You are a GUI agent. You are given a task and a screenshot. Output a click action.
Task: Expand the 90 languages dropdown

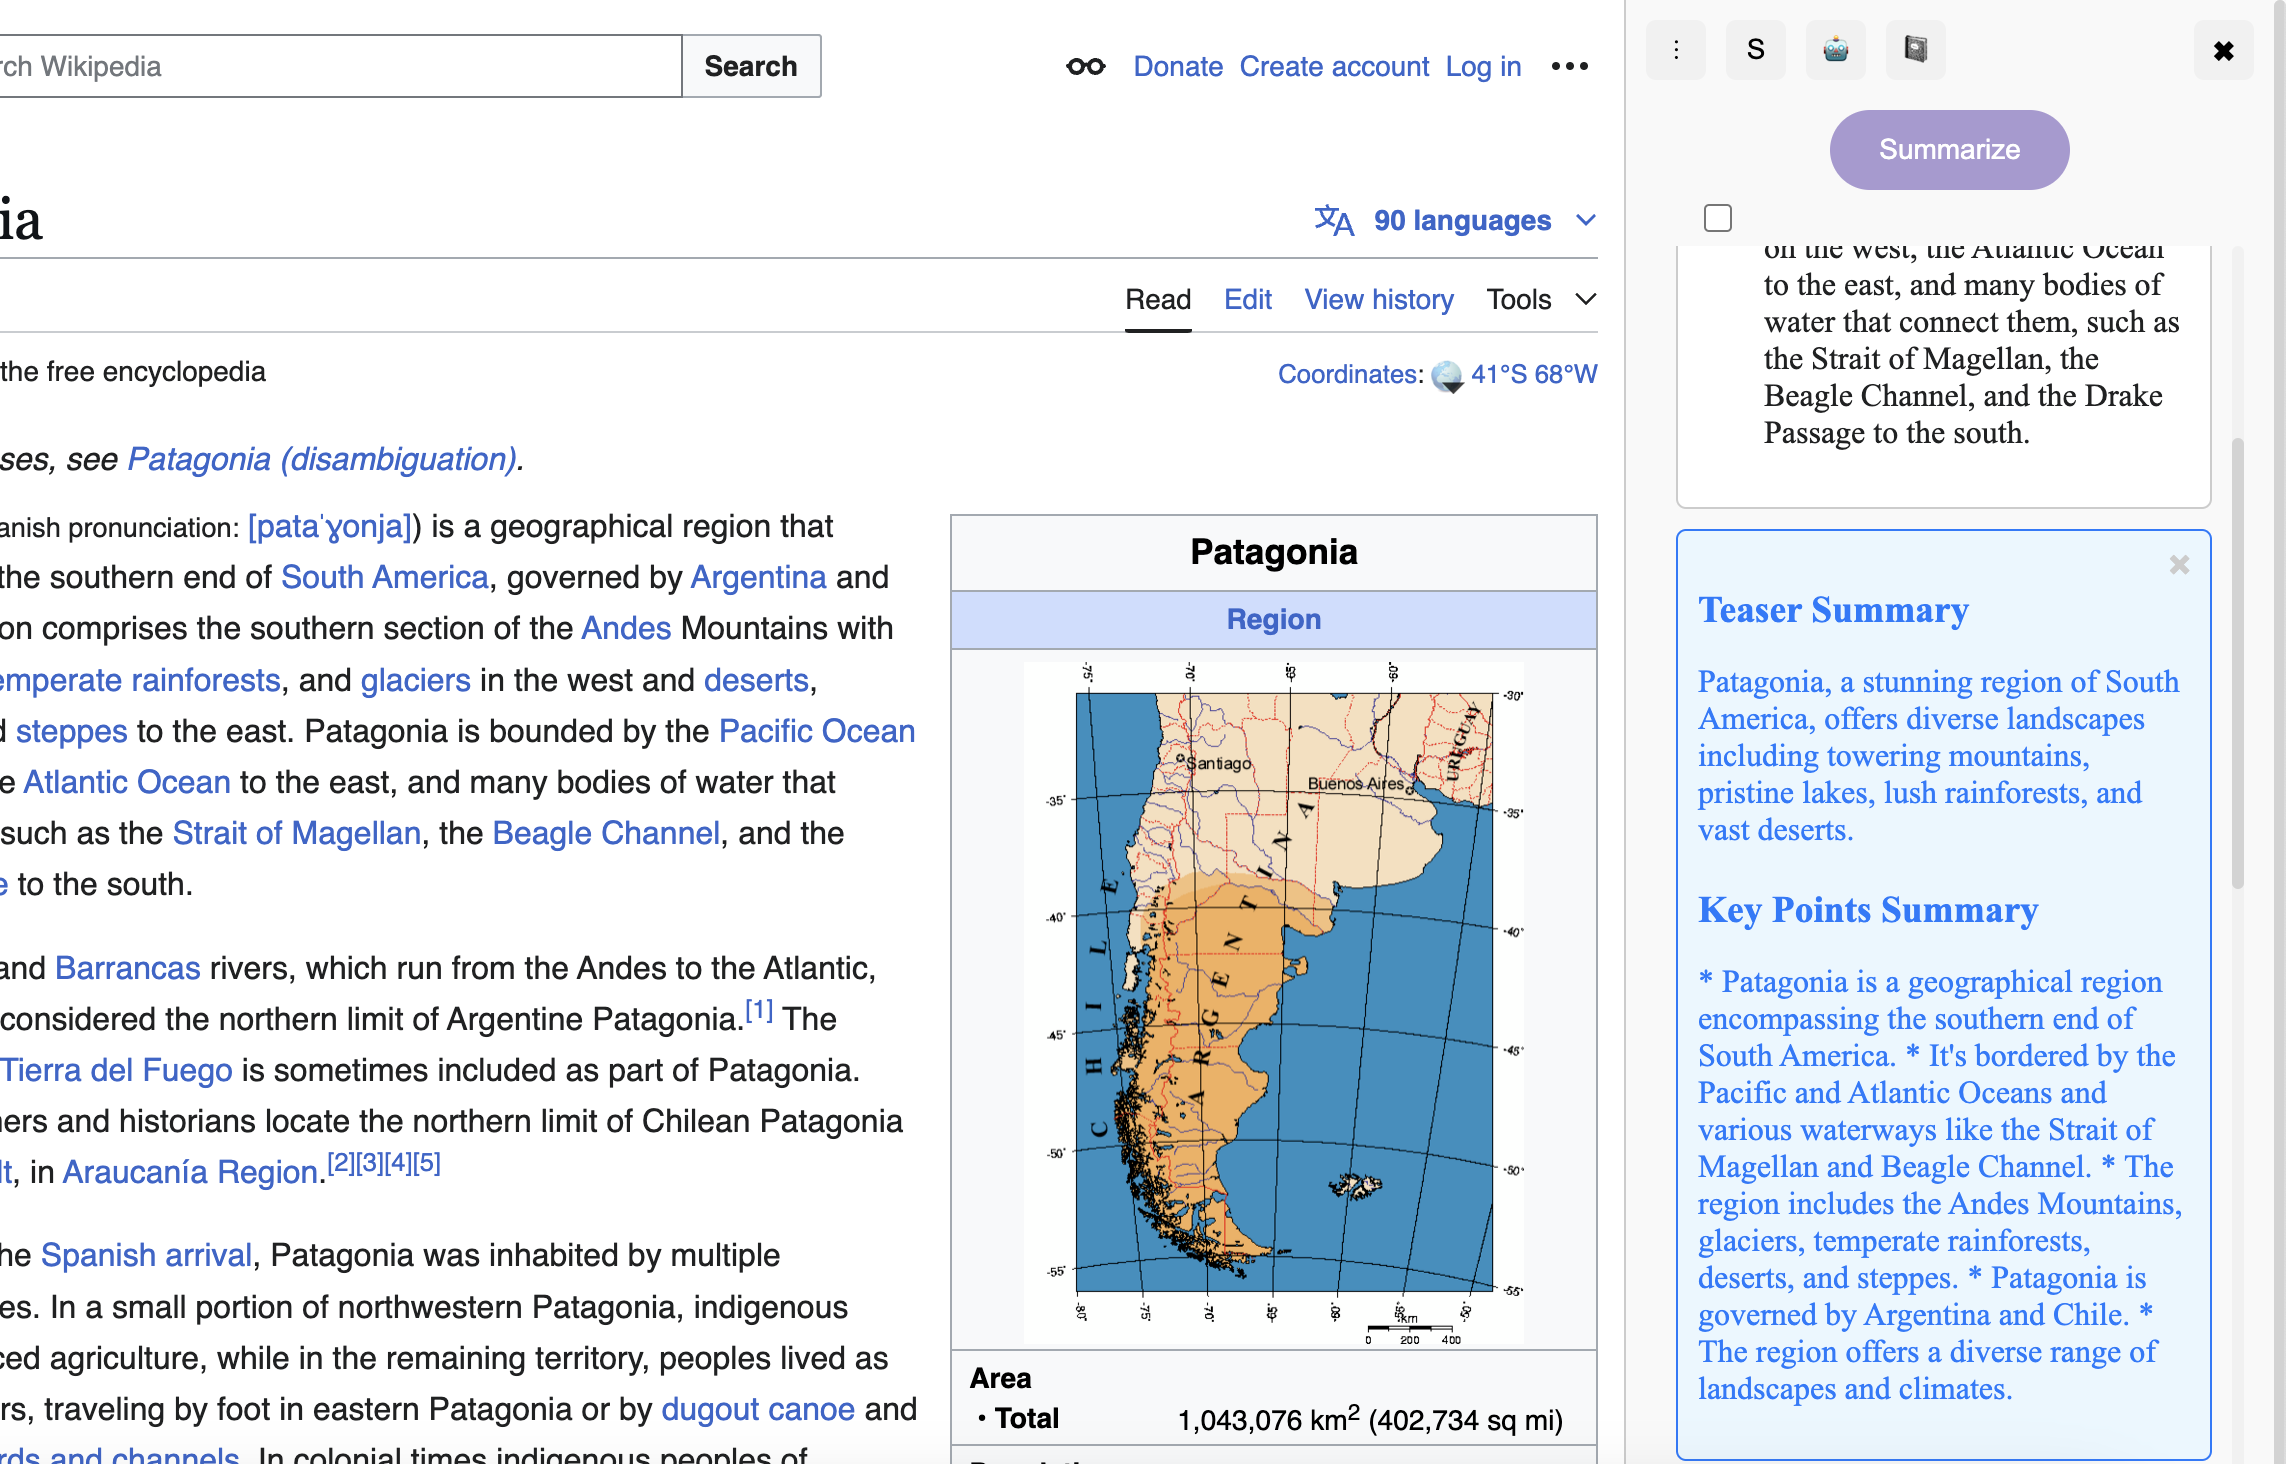pos(1462,220)
